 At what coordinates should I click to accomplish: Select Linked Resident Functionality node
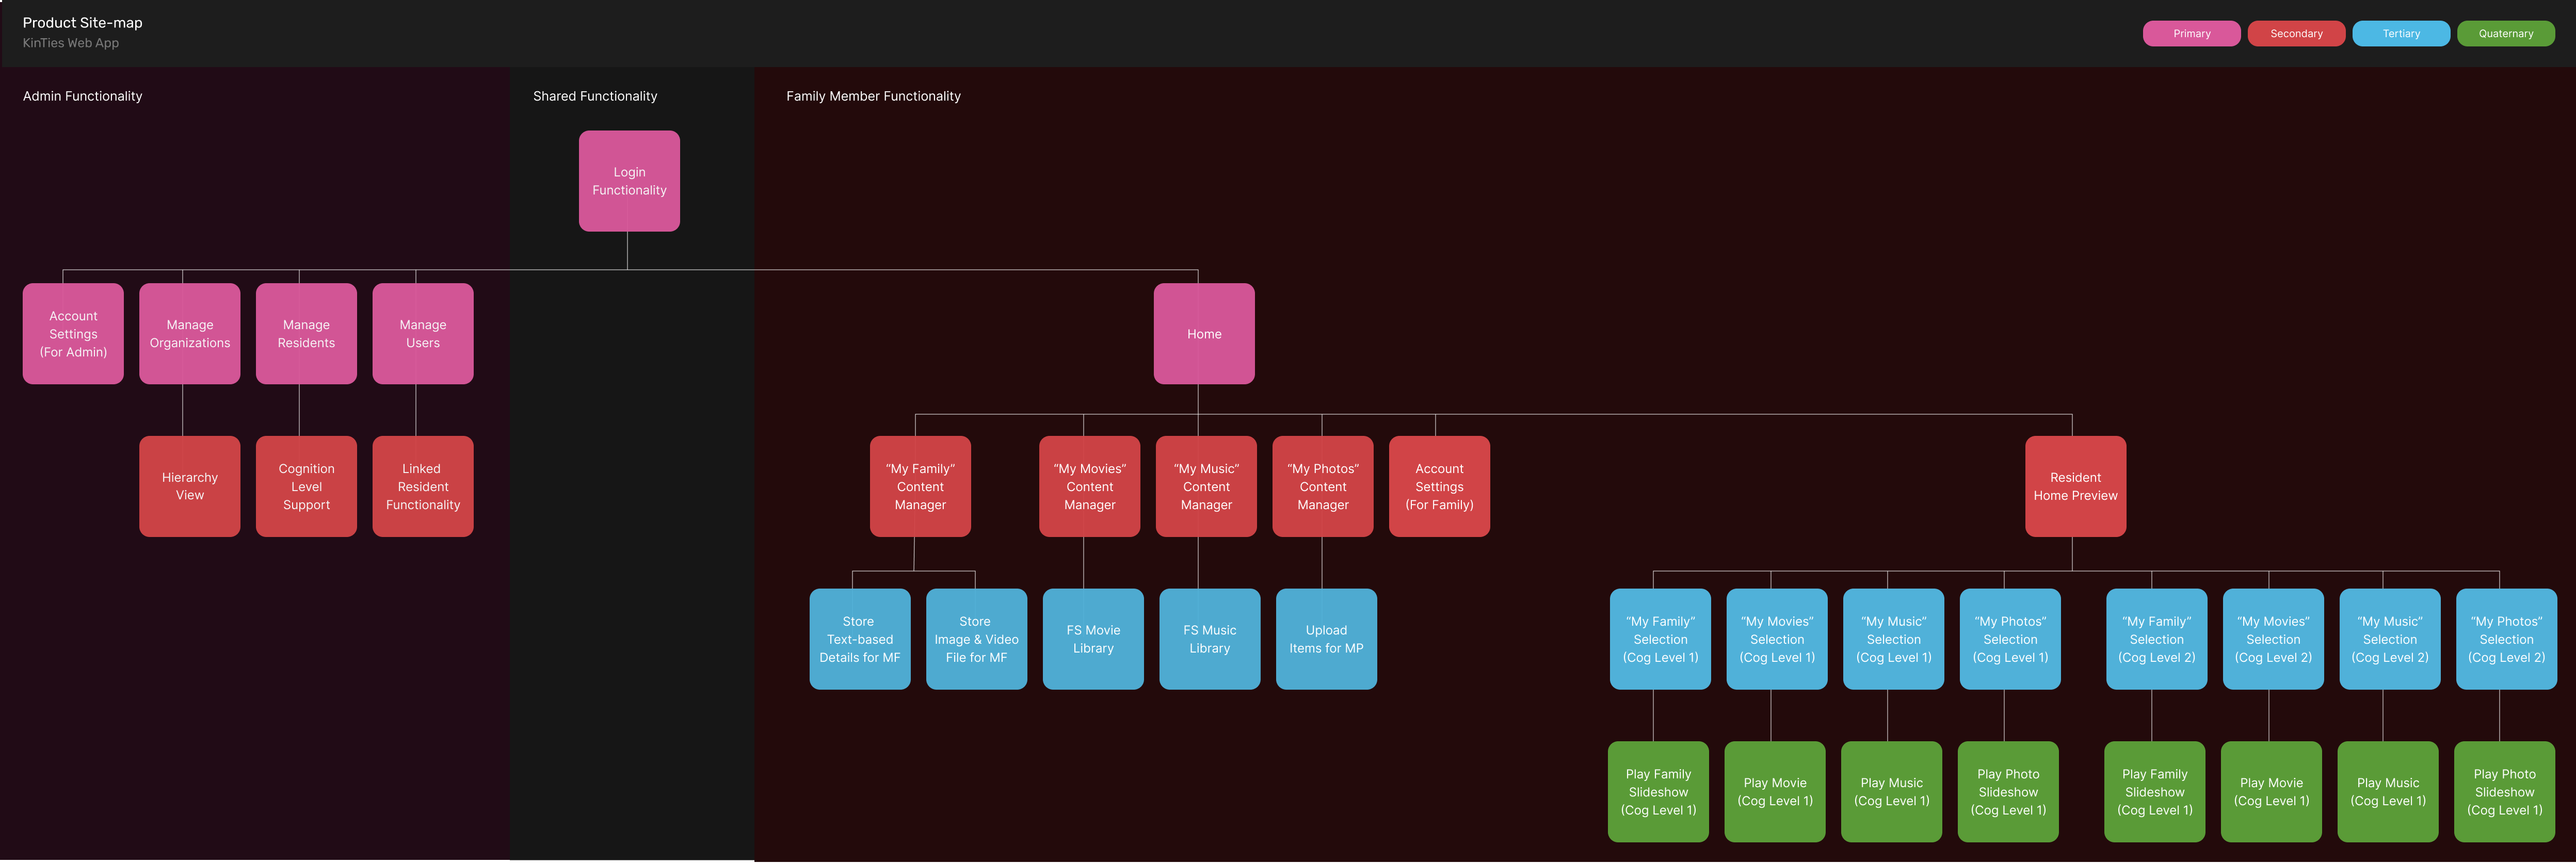423,486
